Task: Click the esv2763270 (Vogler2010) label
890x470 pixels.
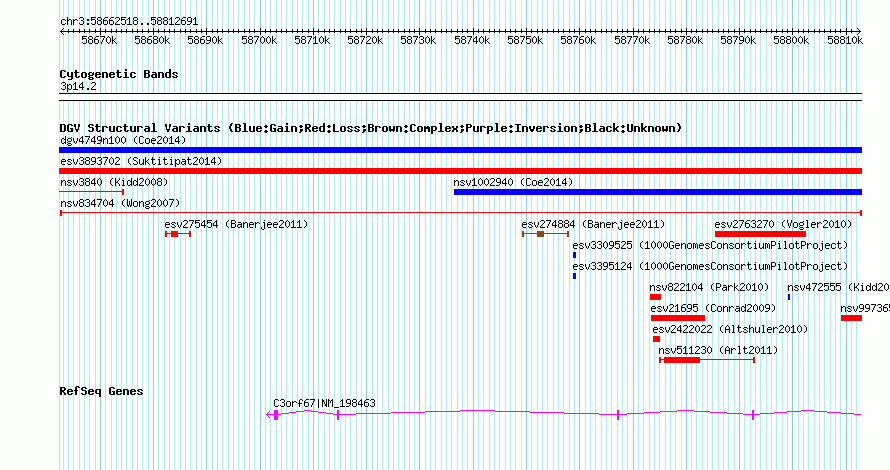Action: 783,224
